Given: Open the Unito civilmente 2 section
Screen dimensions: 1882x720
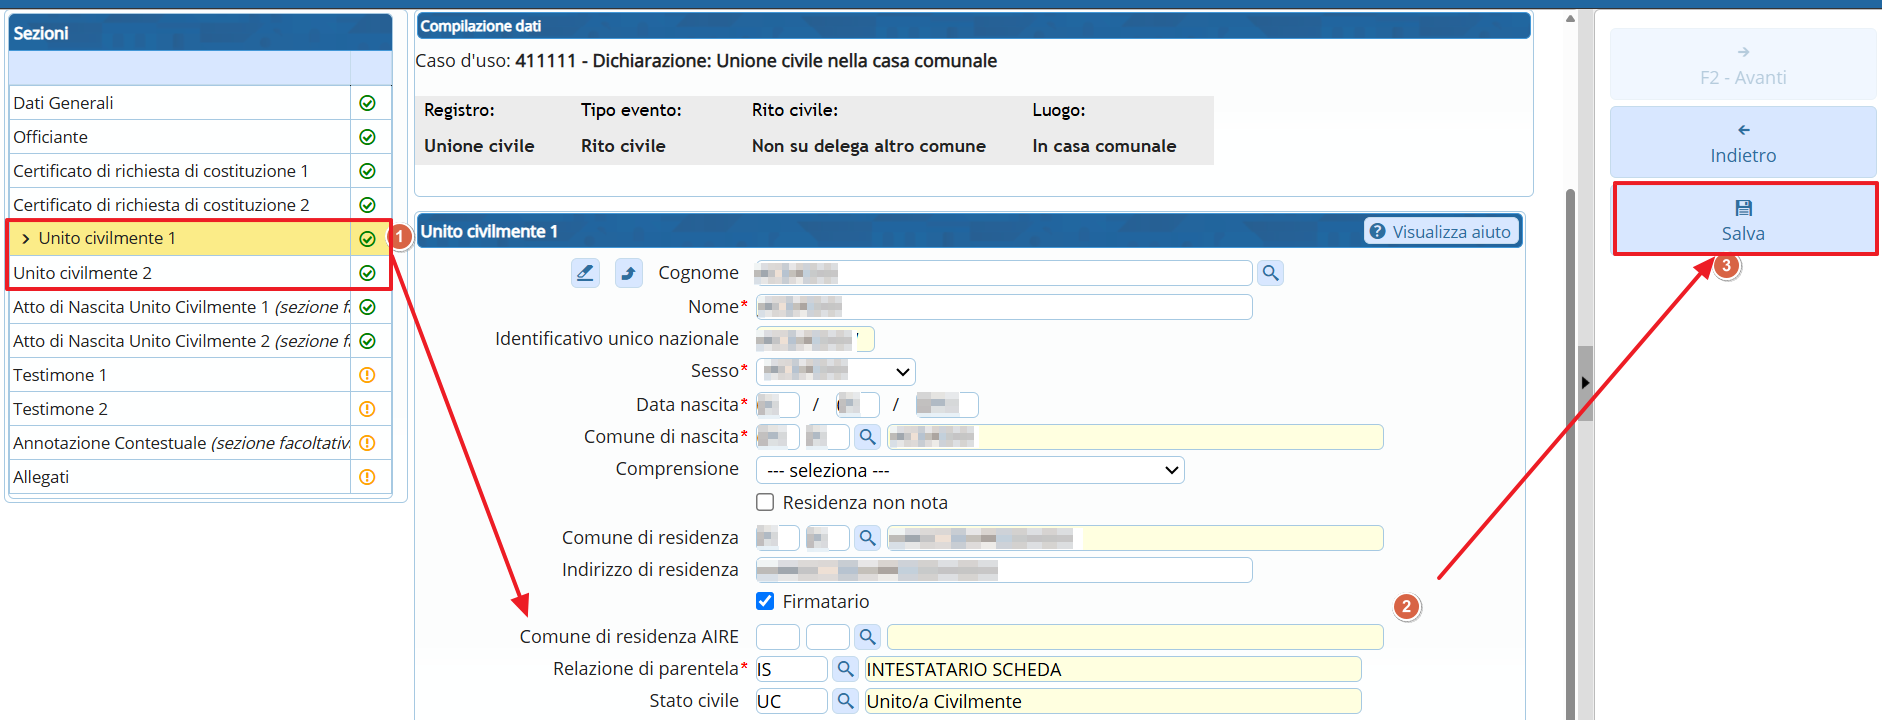Looking at the screenshot, I should tap(83, 273).
